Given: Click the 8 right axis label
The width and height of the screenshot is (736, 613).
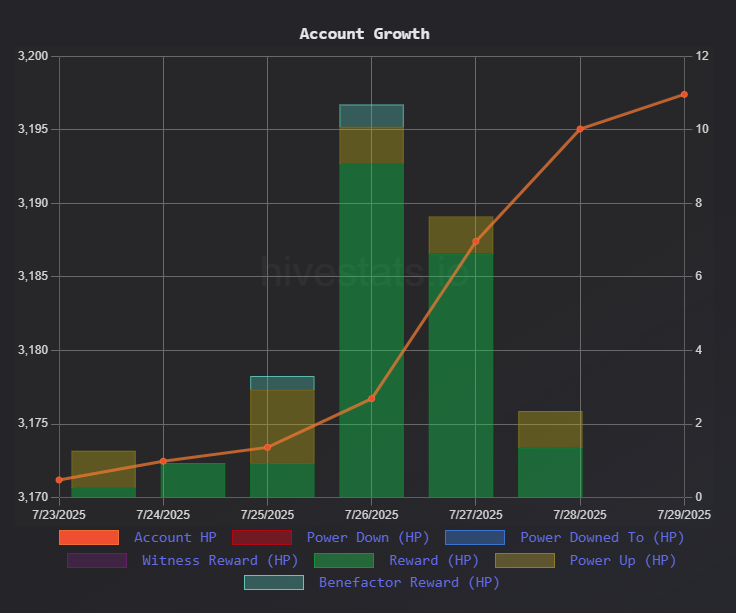Looking at the screenshot, I should (x=699, y=203).
